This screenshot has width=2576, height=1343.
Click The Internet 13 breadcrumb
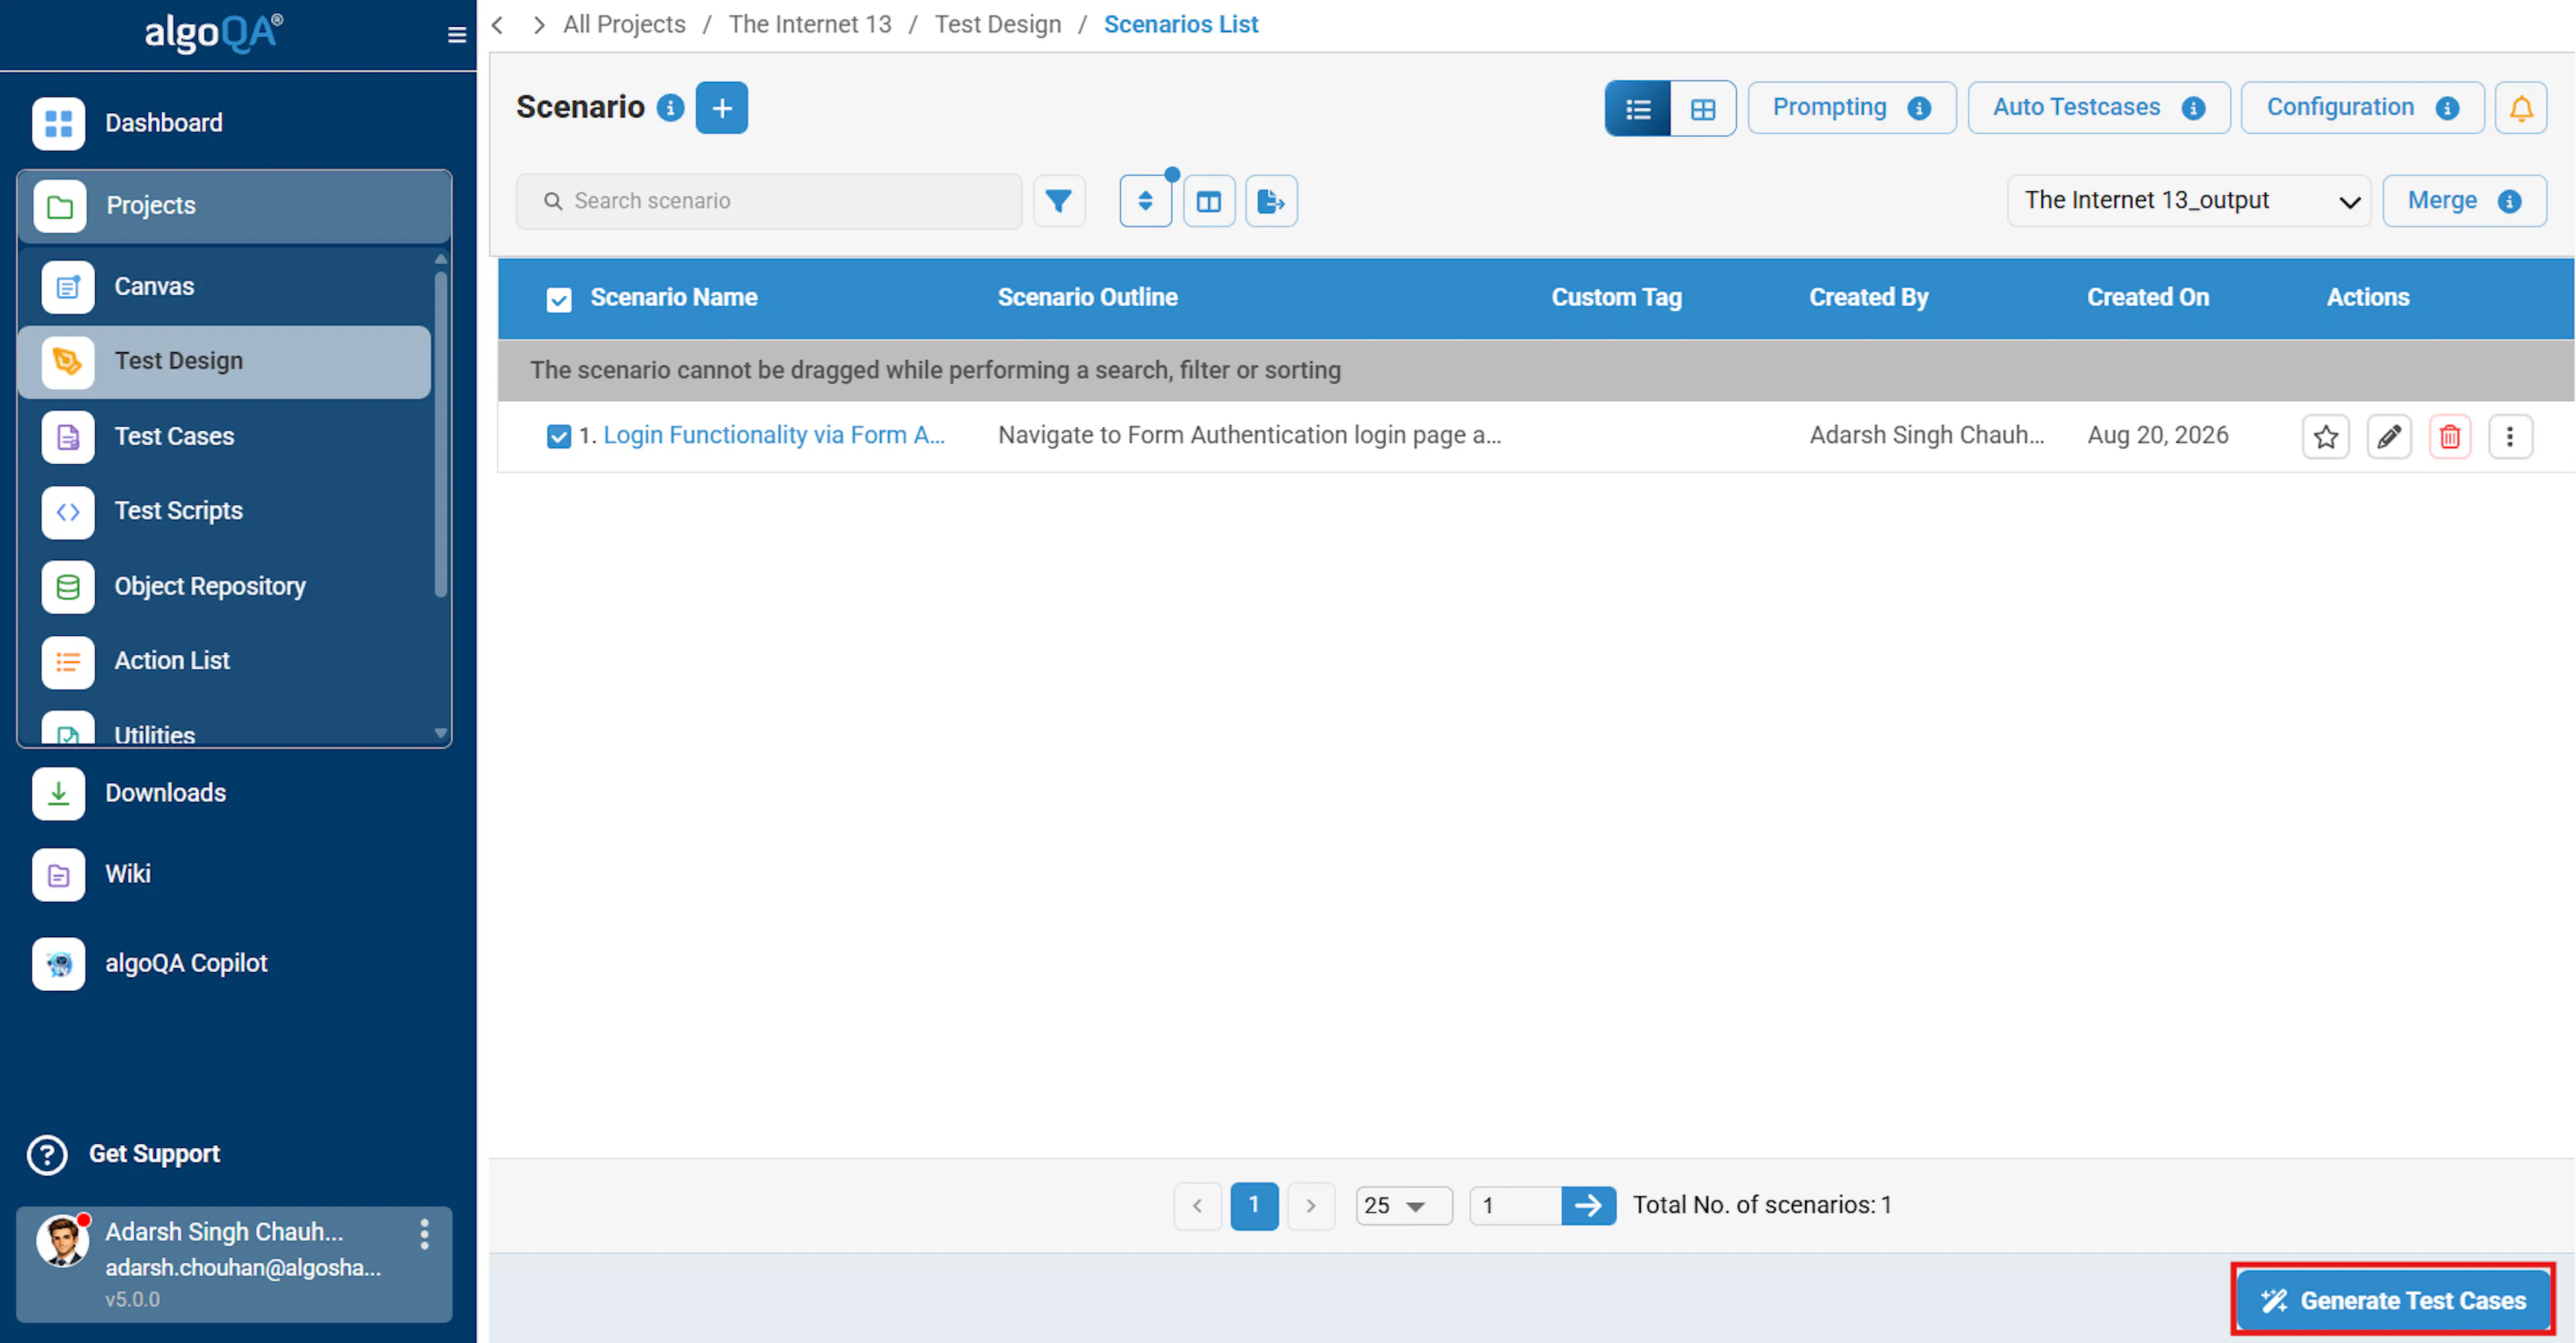tap(810, 25)
